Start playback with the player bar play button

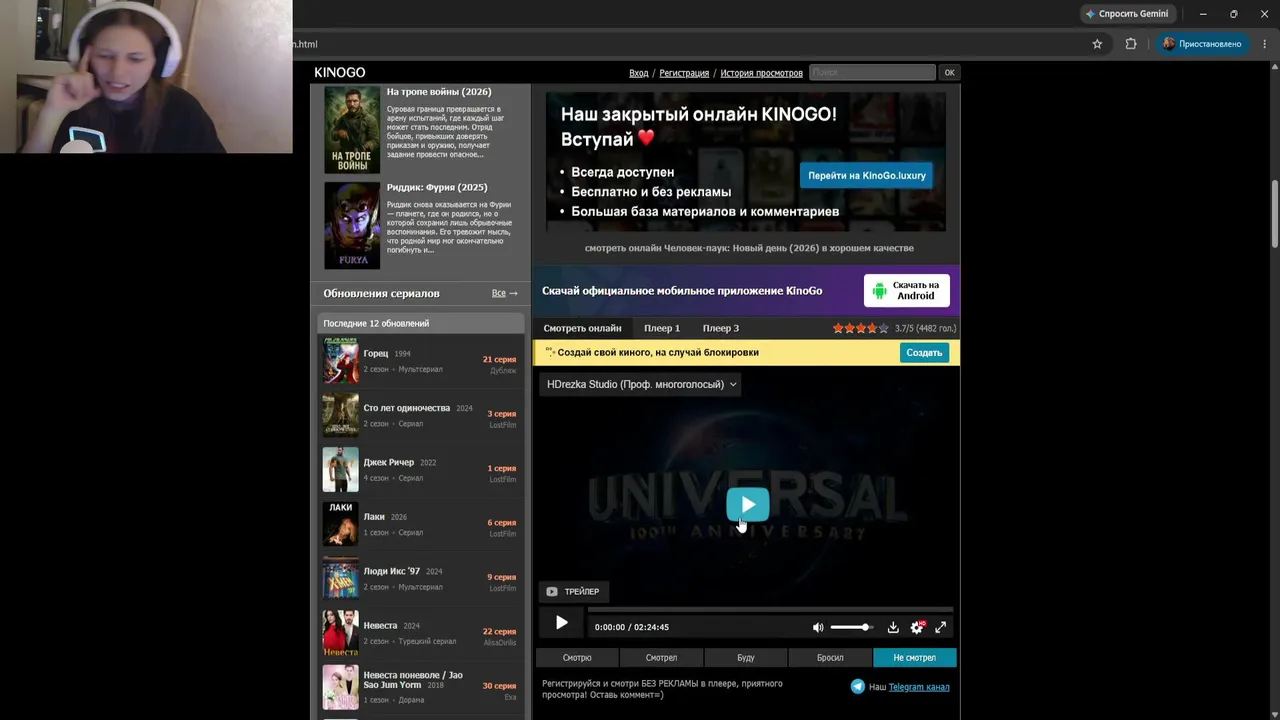pos(561,623)
